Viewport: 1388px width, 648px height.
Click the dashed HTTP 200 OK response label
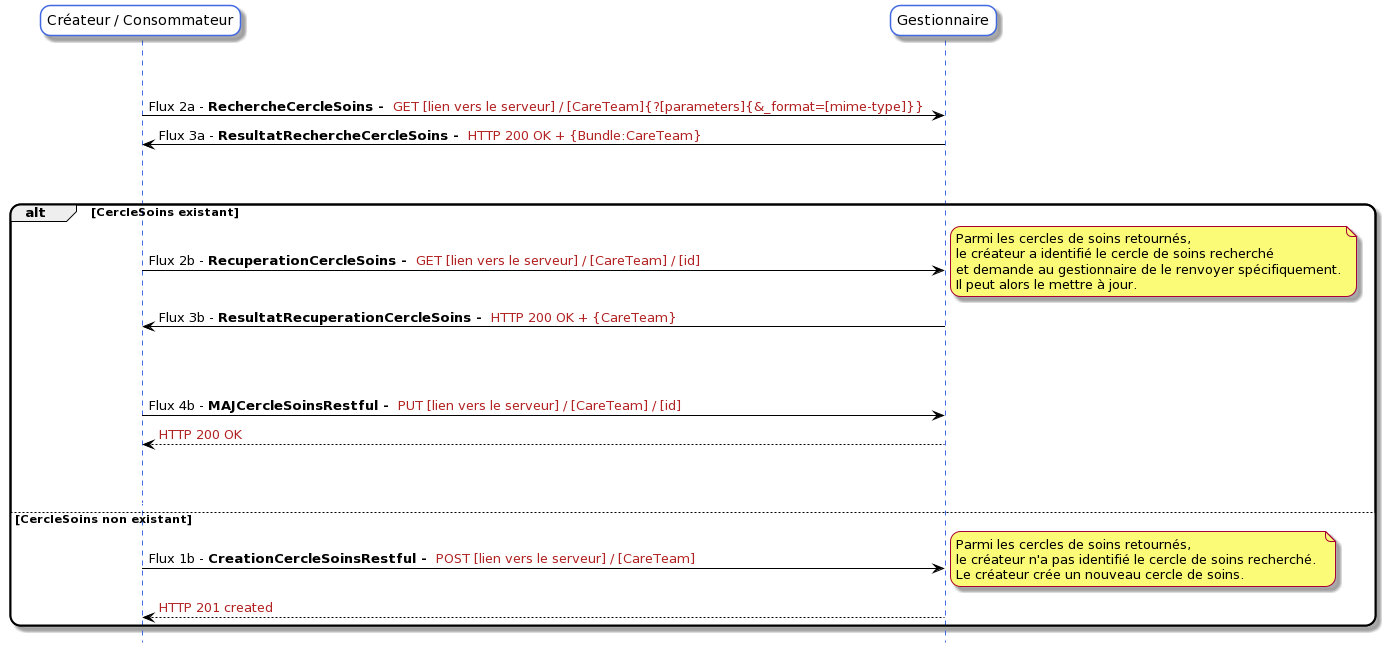[200, 435]
